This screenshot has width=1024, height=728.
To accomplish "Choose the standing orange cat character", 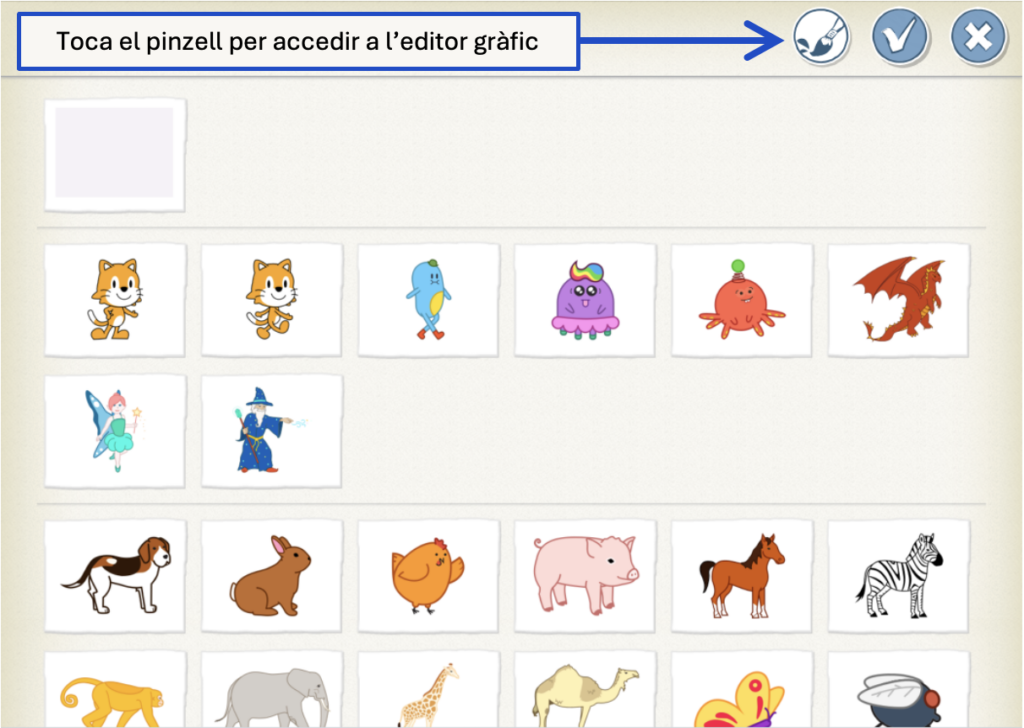I will point(114,299).
